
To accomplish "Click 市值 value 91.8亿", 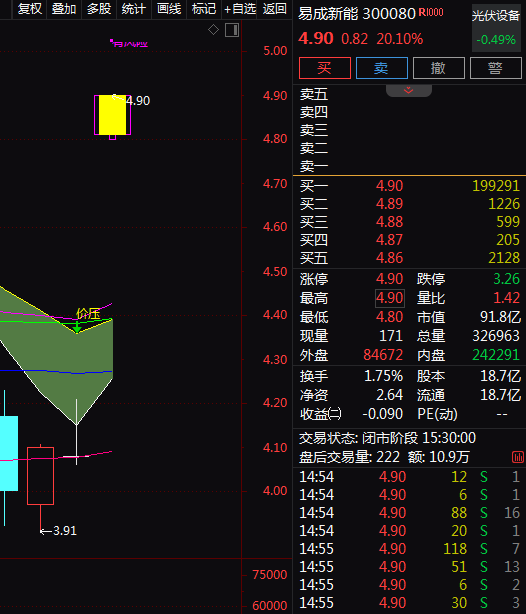I will [500, 317].
